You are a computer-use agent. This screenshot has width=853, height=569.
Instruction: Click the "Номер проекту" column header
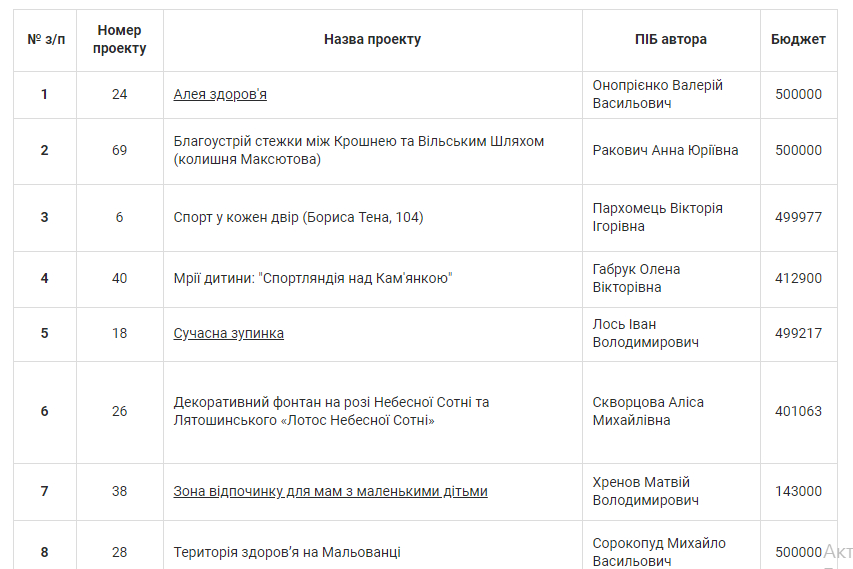pyautogui.click(x=119, y=40)
